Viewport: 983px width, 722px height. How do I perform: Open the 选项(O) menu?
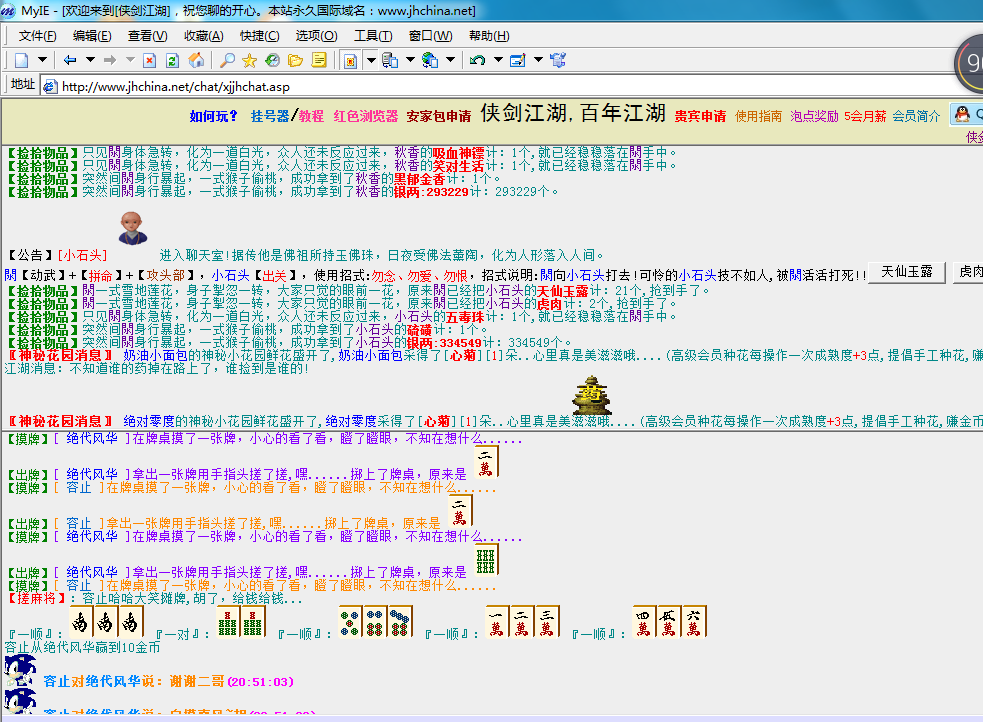pos(317,36)
